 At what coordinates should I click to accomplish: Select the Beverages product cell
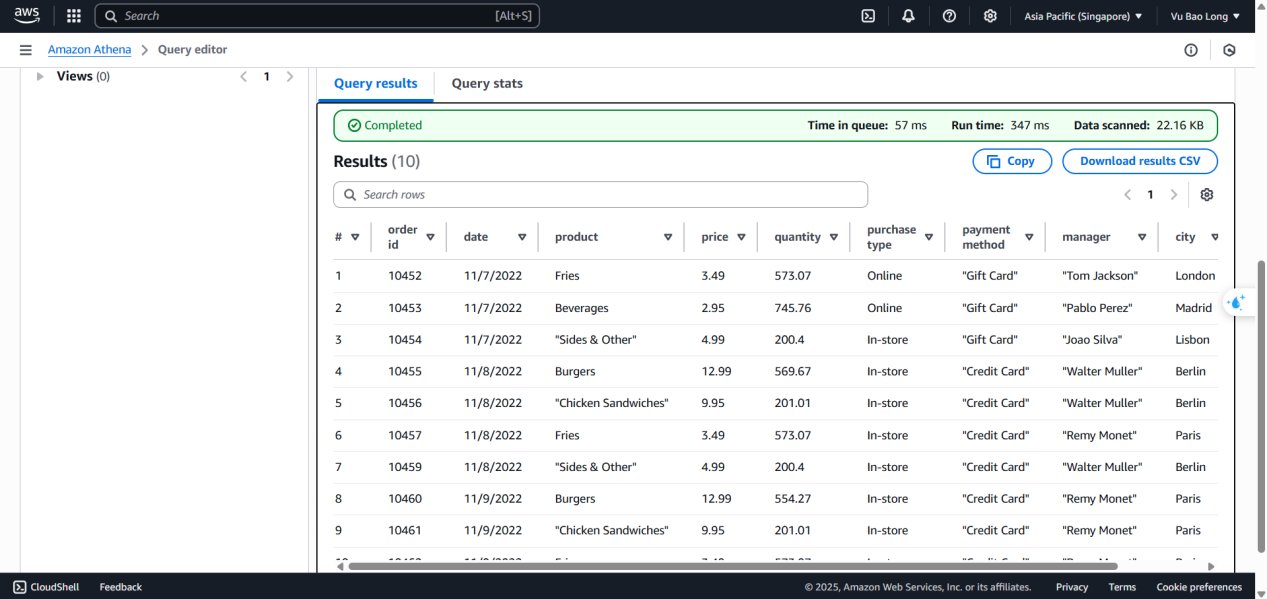(582, 308)
